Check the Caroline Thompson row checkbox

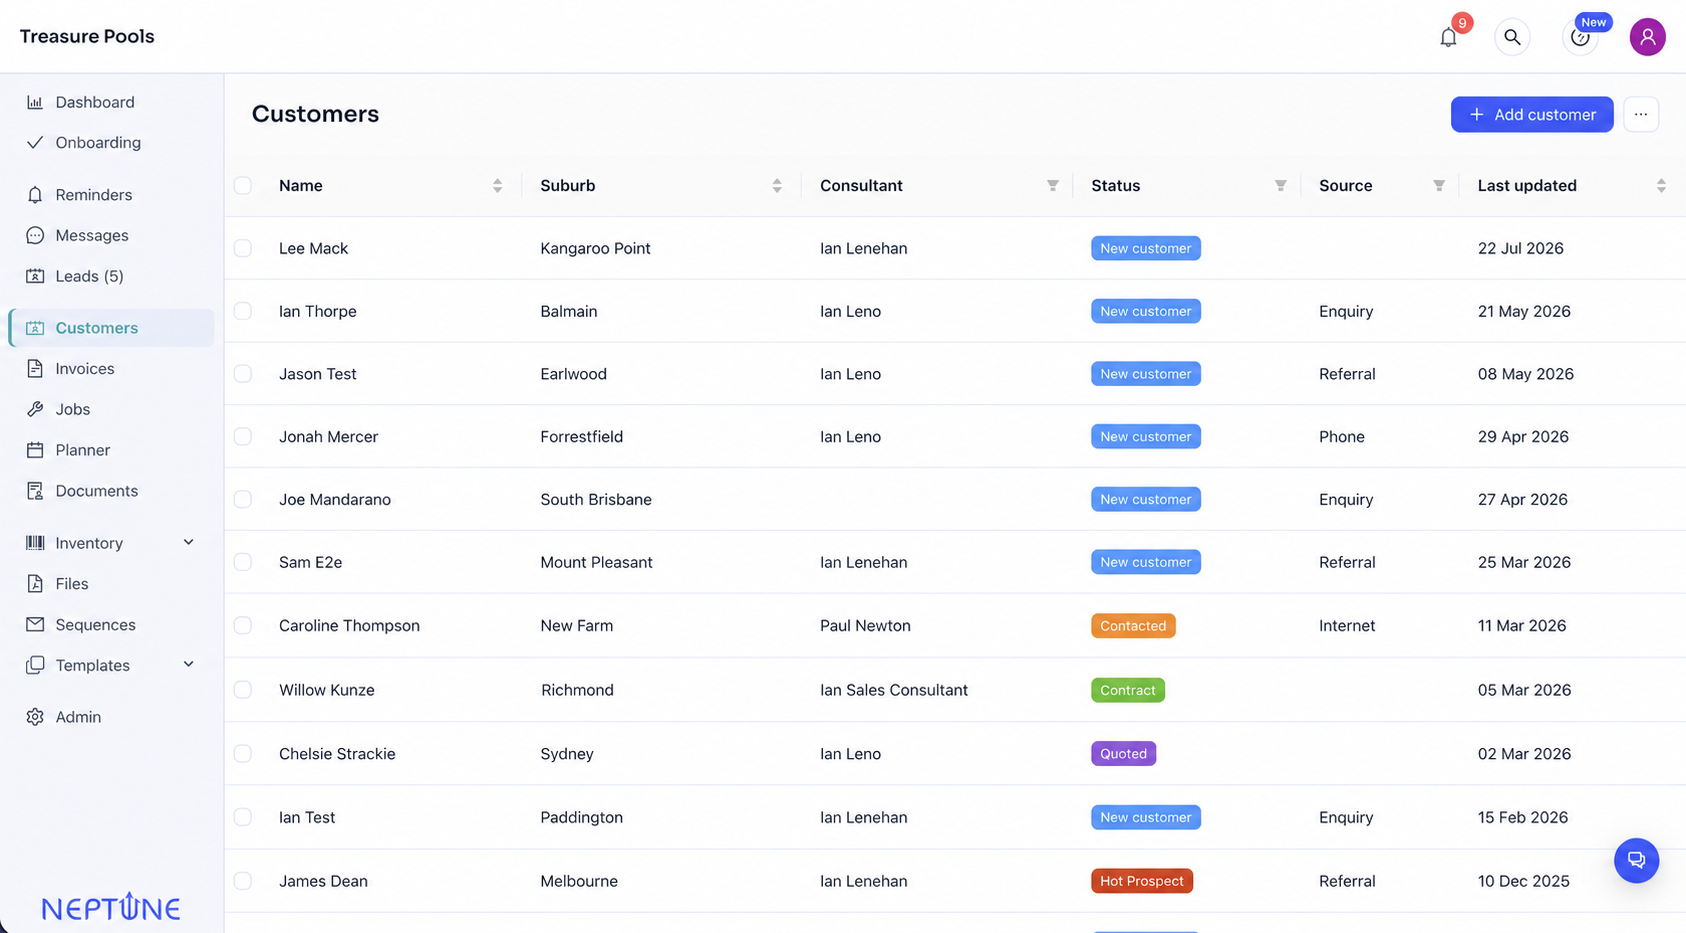[x=243, y=625]
